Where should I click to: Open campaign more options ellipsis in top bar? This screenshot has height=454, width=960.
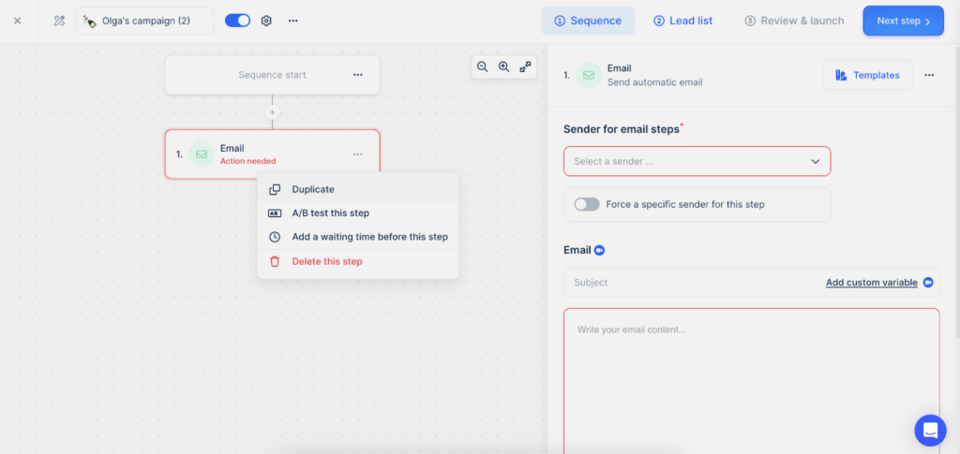coord(293,21)
